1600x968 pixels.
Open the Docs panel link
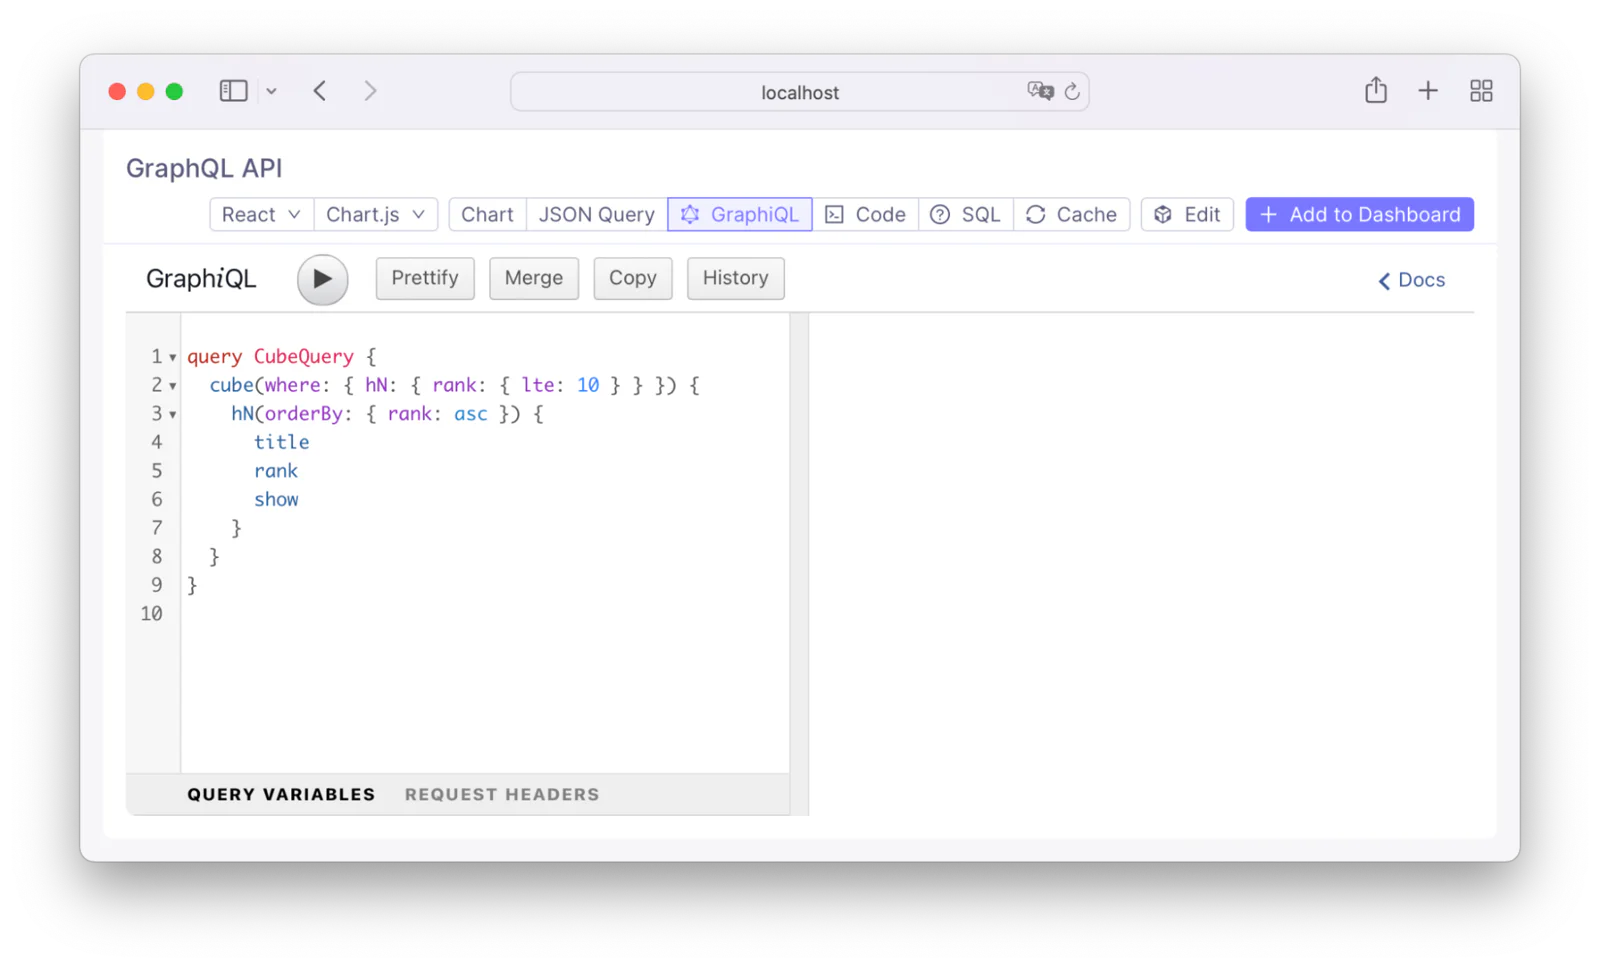(1412, 280)
